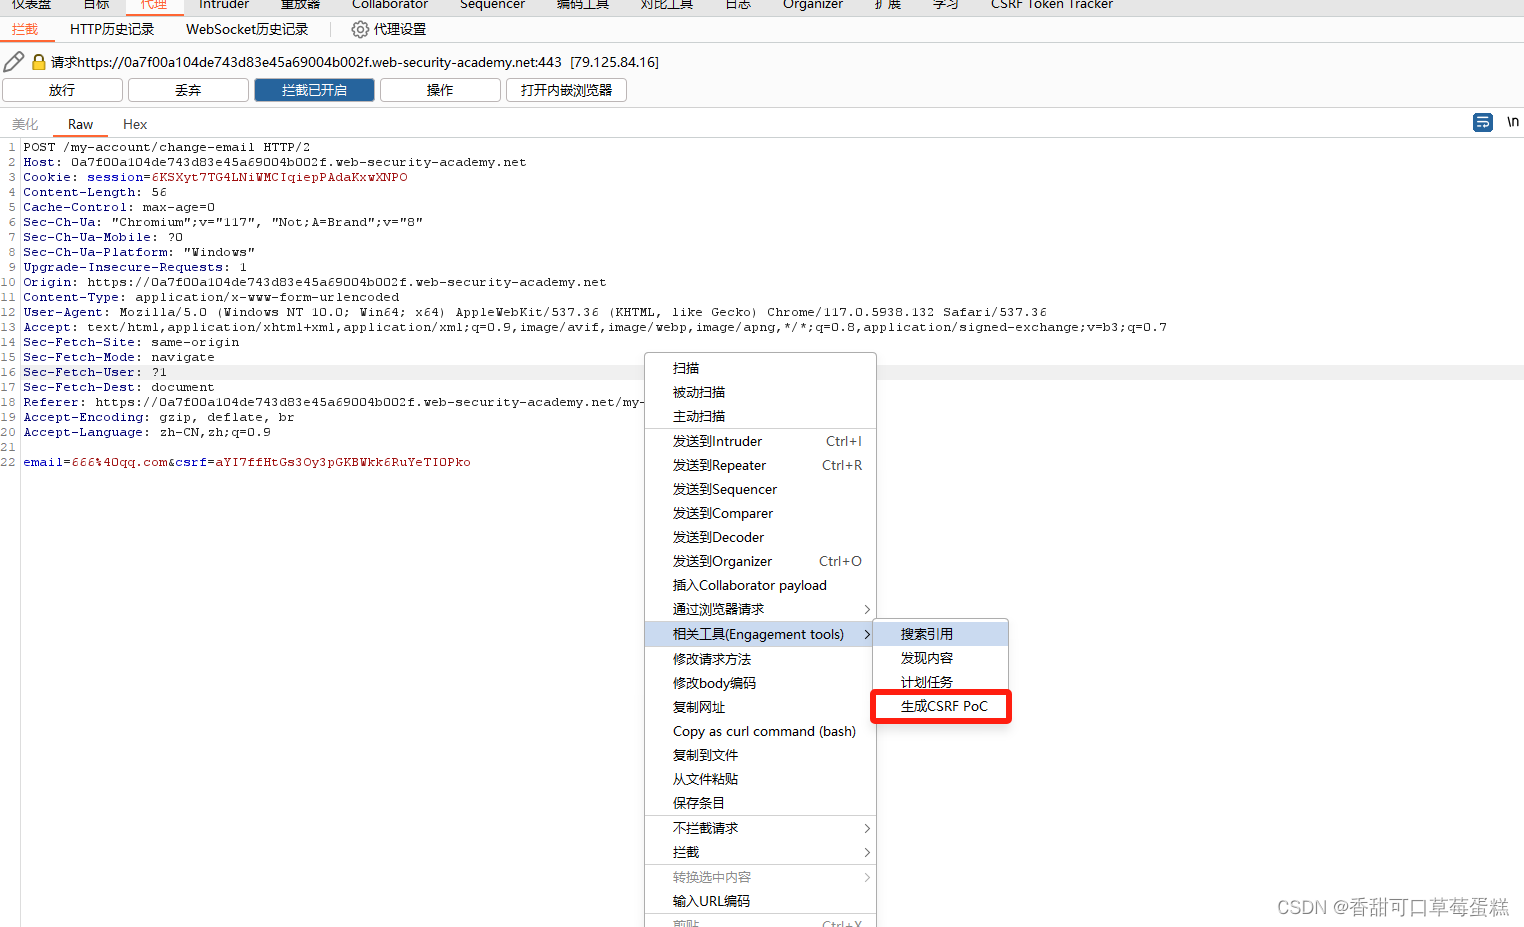This screenshot has height=927, width=1524.
Task: Click the Host header line
Action: pos(275,162)
